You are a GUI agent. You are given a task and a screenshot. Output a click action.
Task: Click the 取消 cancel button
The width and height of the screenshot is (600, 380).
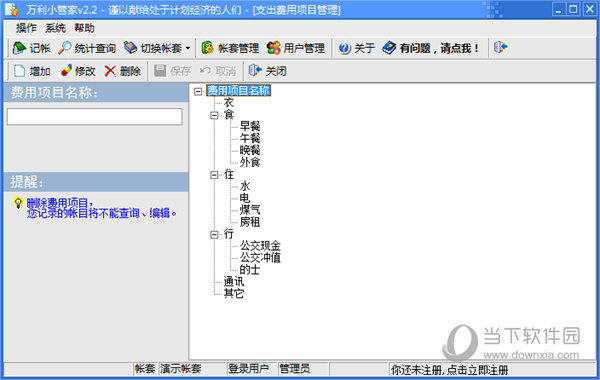tap(217, 71)
